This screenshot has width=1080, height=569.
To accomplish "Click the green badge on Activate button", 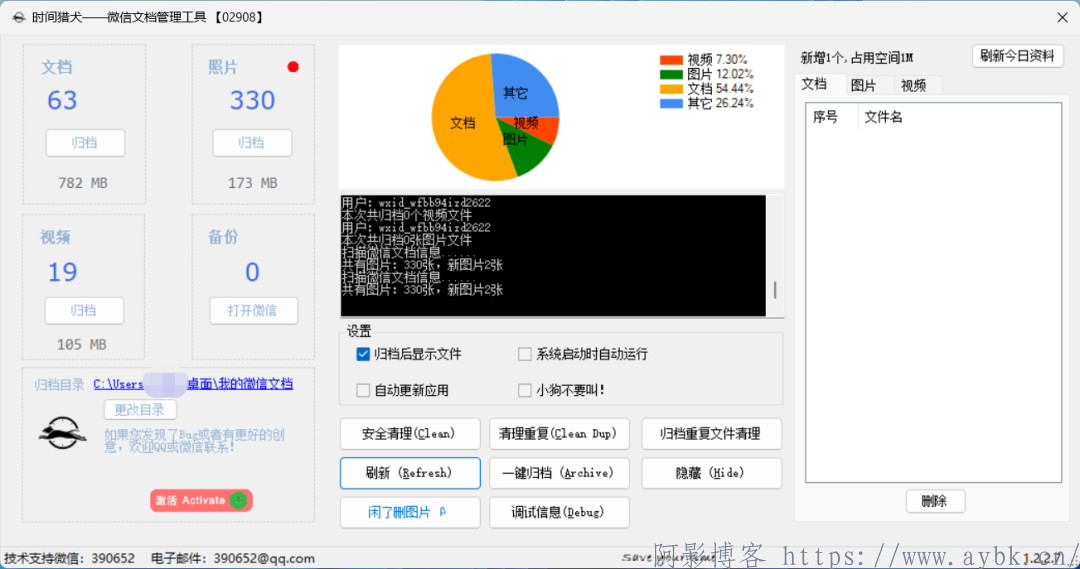I will [238, 500].
